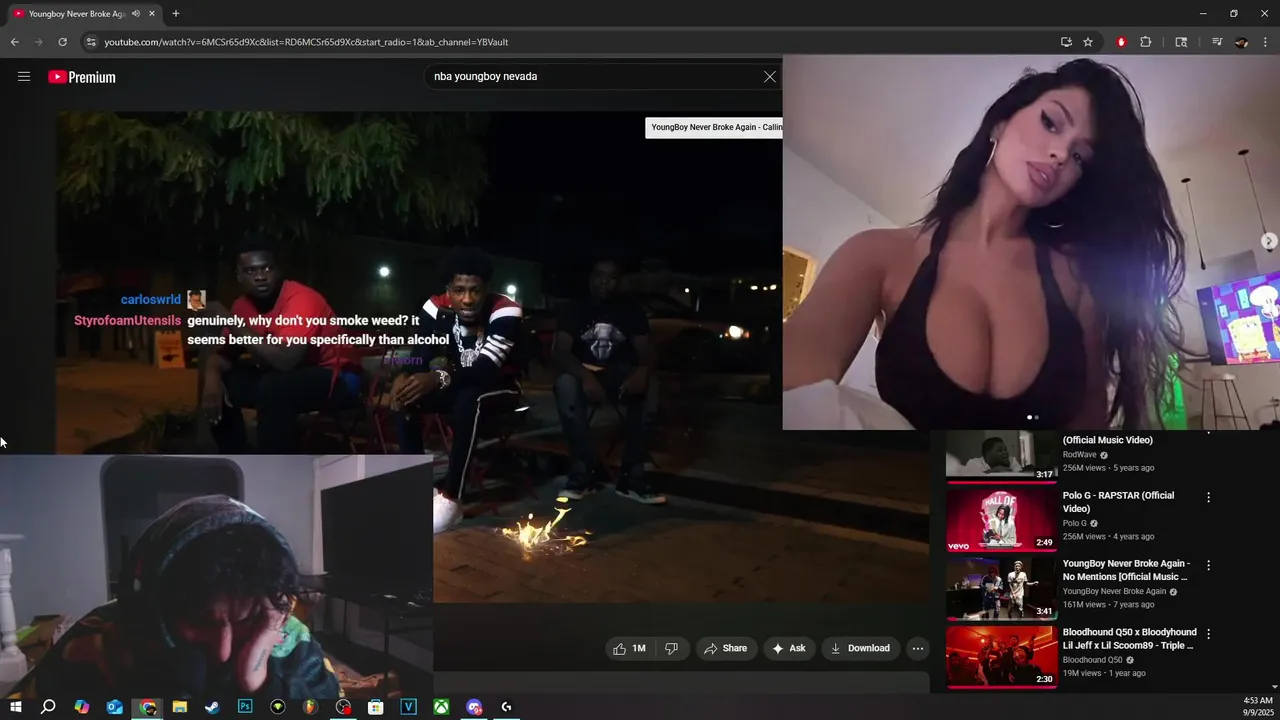Image resolution: width=1280 pixels, height=720 pixels.
Task: Click chat username carloswrld
Action: 151,300
